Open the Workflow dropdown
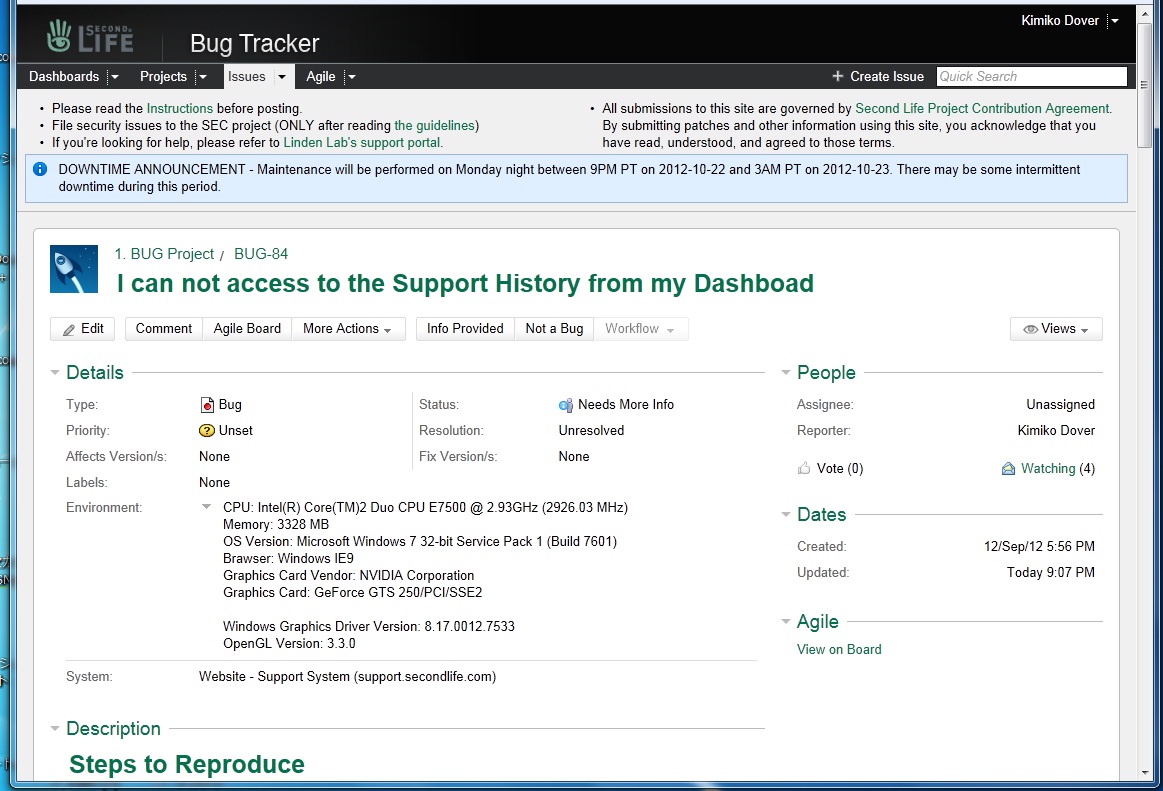 pos(640,329)
